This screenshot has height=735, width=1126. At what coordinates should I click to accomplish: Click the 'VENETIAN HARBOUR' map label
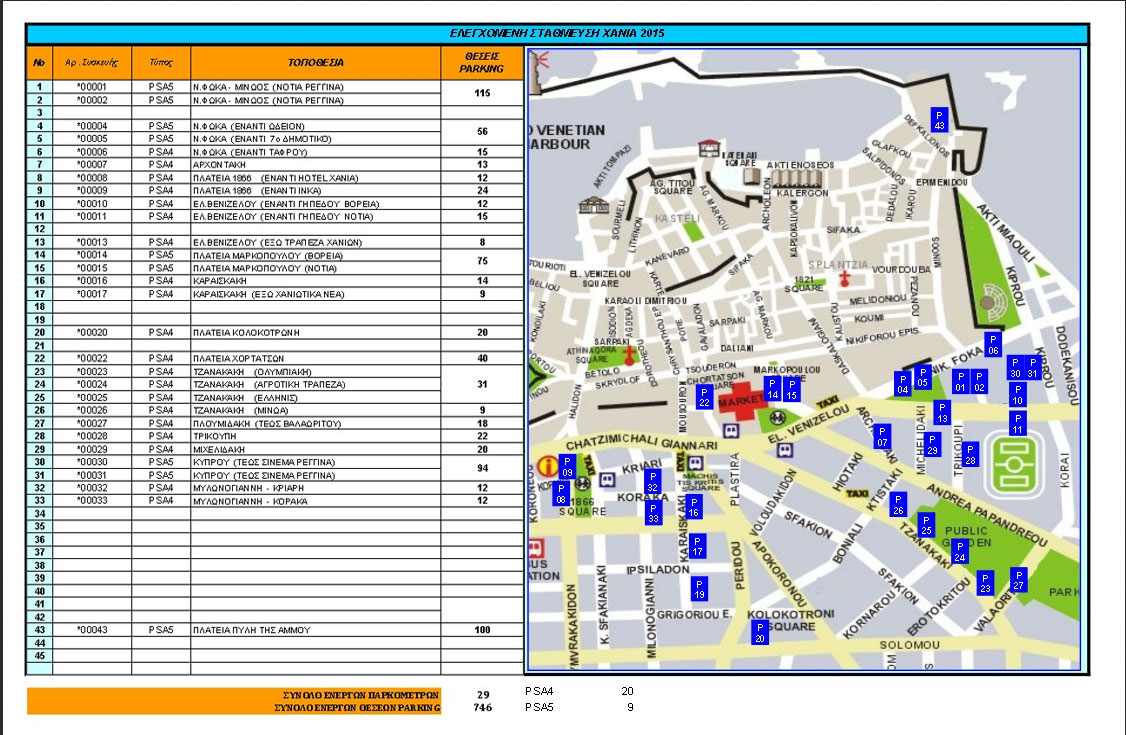[x=567, y=137]
